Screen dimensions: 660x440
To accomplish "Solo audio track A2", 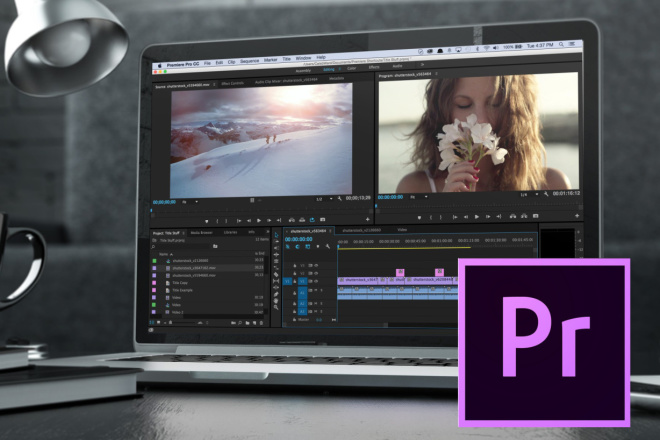I will pyautogui.click(x=321, y=304).
